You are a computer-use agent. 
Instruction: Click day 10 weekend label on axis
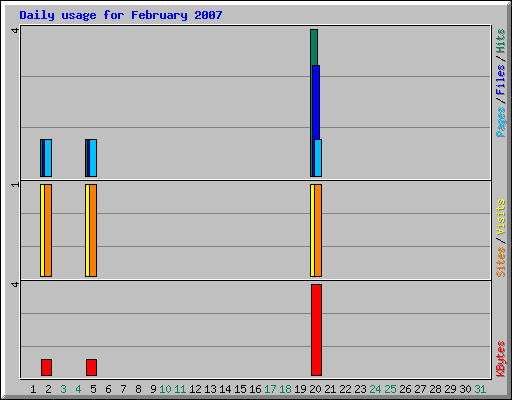pos(165,389)
